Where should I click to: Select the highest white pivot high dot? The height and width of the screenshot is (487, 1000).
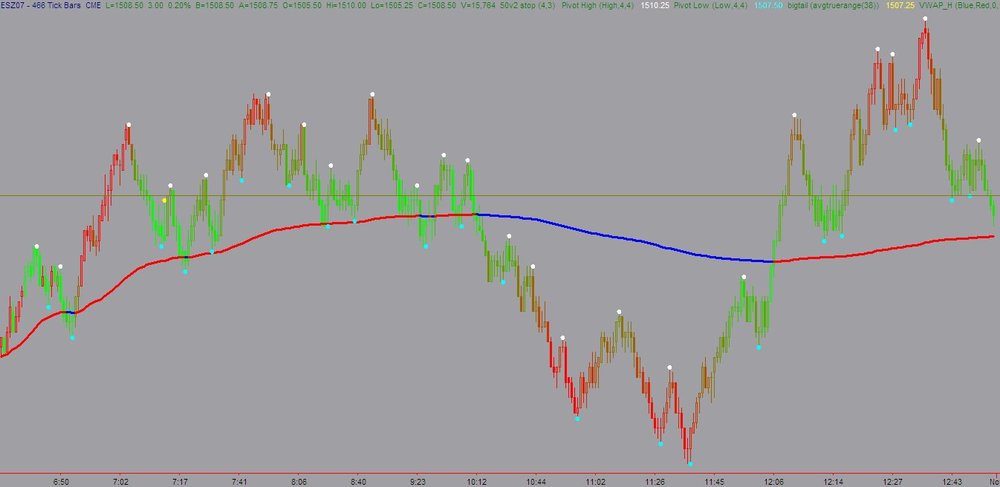click(x=924, y=18)
